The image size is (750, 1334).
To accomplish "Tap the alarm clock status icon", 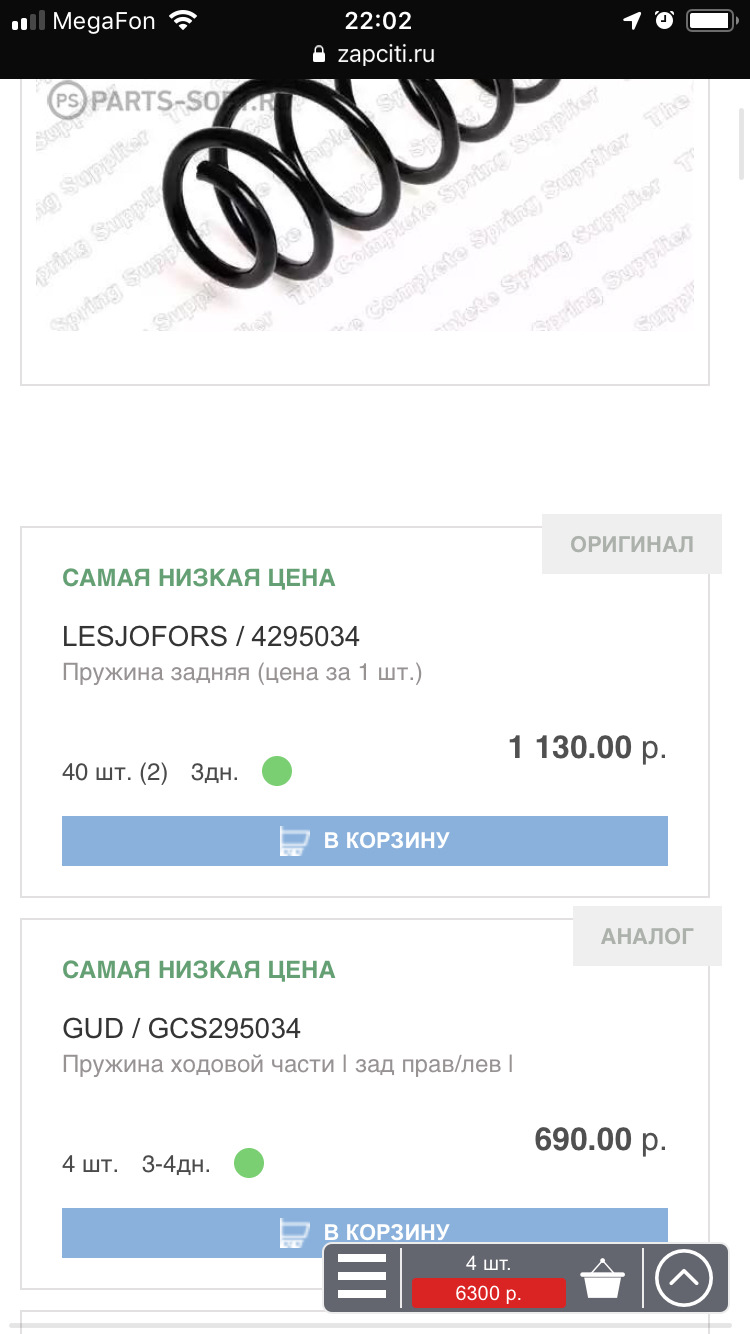I will [x=664, y=20].
